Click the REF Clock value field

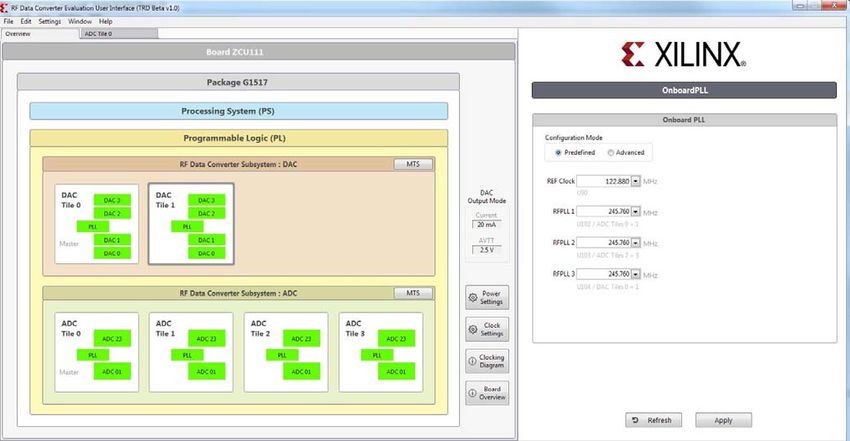603,181
